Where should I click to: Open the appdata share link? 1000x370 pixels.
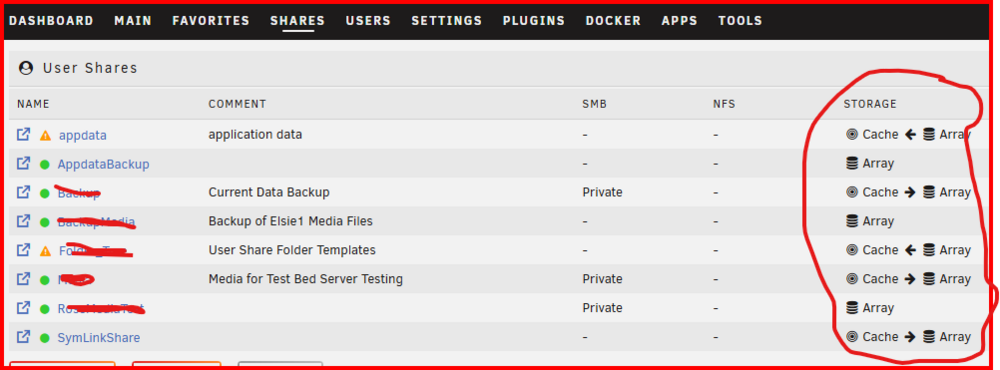83,135
